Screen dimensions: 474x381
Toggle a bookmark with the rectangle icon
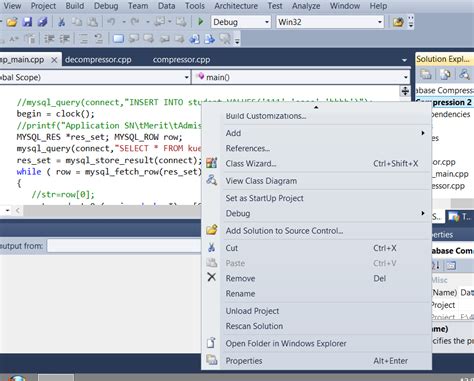click(118, 39)
